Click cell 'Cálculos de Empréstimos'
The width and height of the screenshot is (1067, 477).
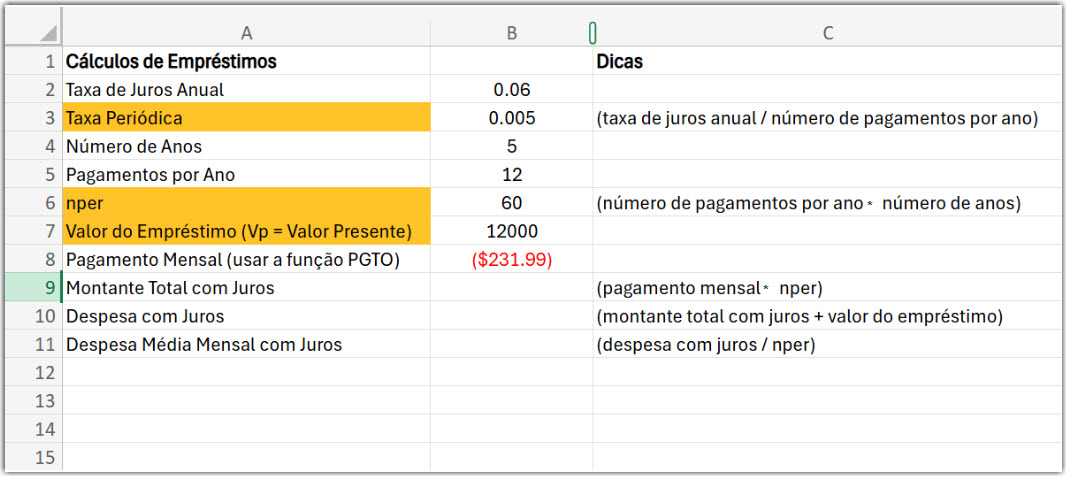[246, 61]
